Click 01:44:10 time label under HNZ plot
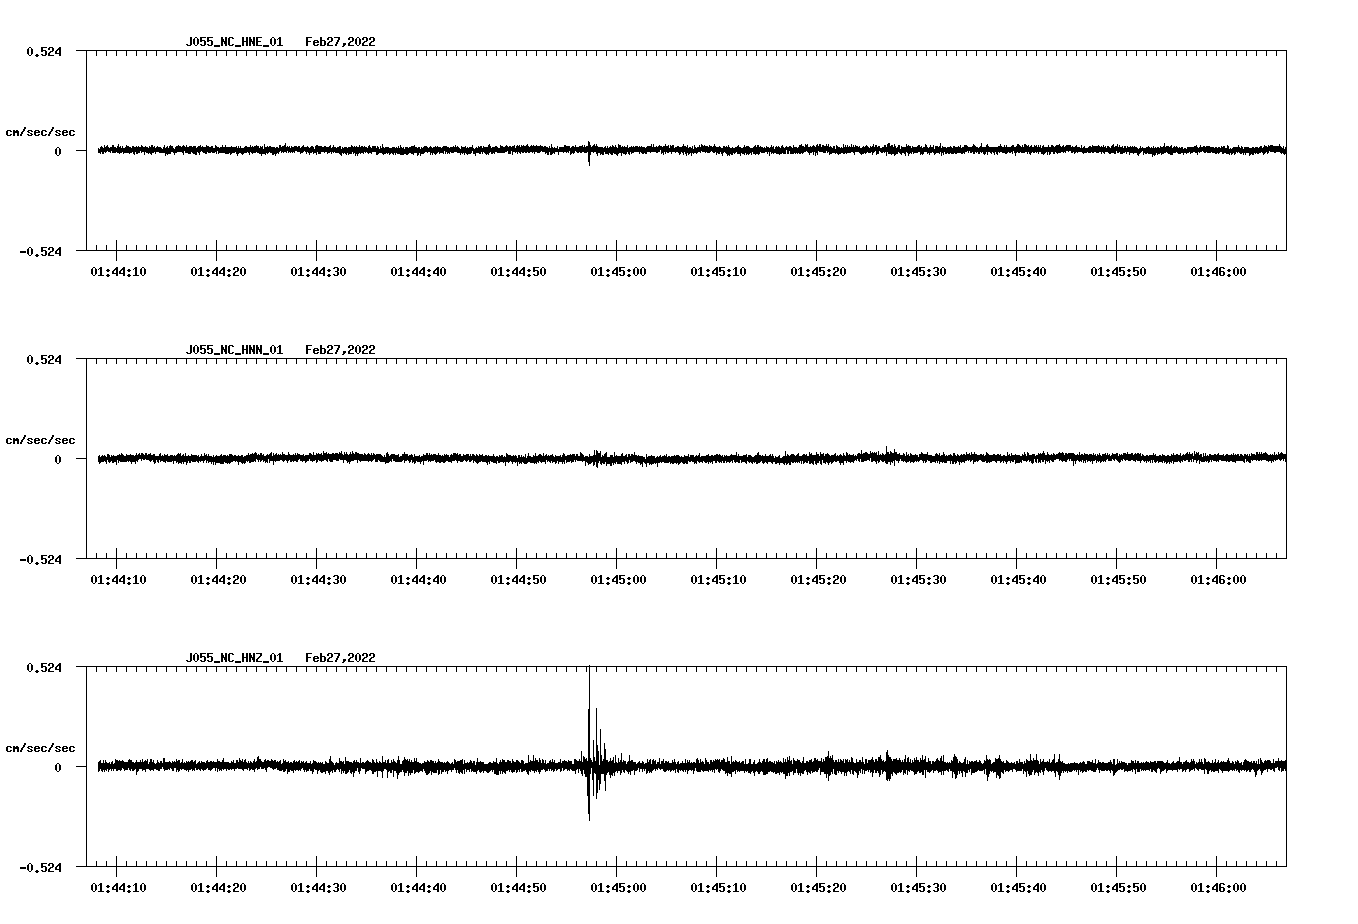Viewport: 1358px width, 924px height. click(118, 888)
